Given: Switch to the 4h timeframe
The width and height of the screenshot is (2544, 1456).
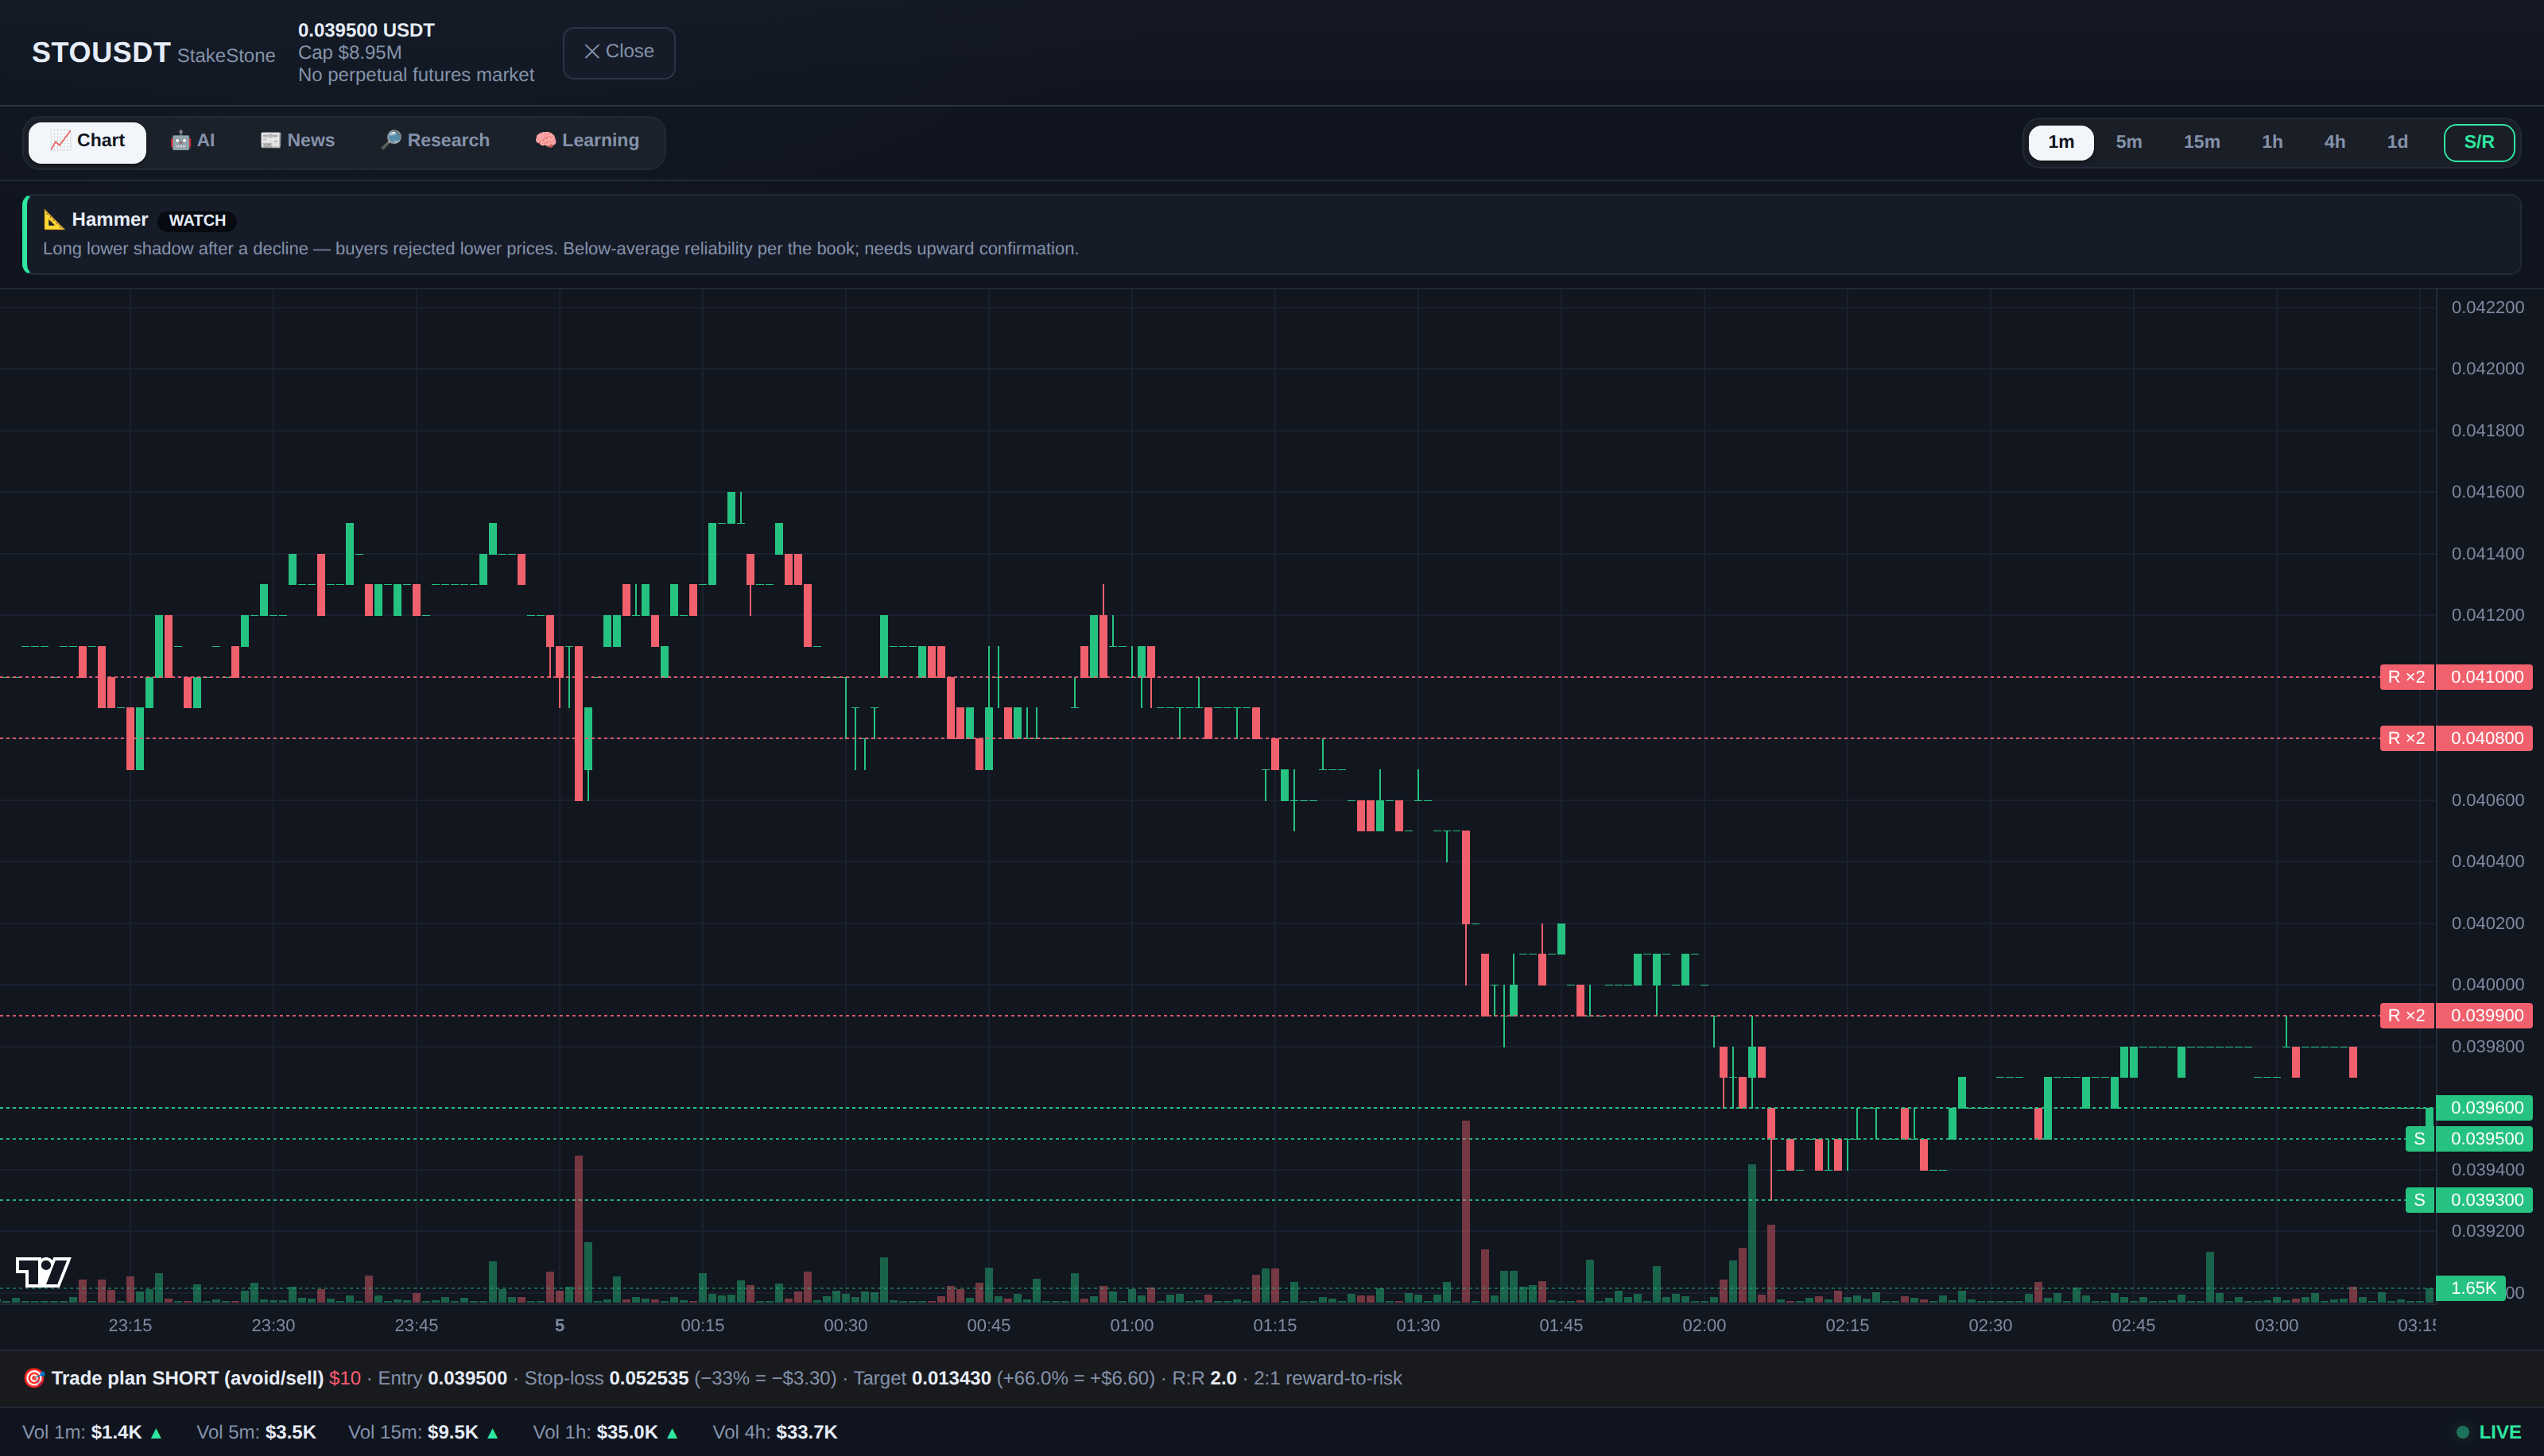Looking at the screenshot, I should [x=2335, y=142].
